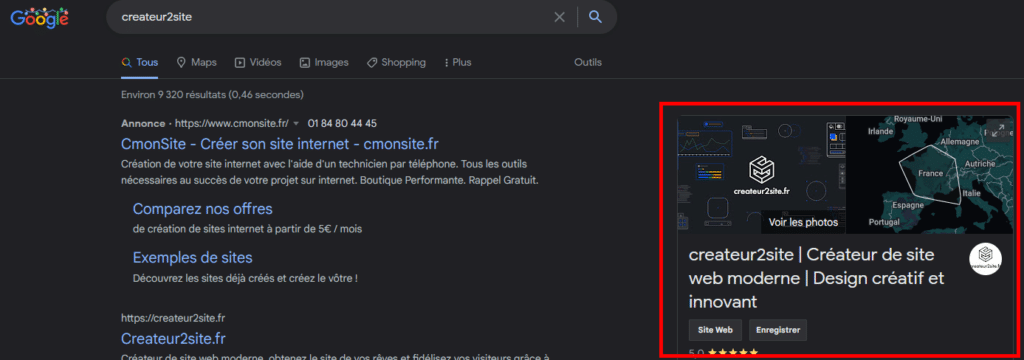Open the France map thumbnail

(x=930, y=174)
